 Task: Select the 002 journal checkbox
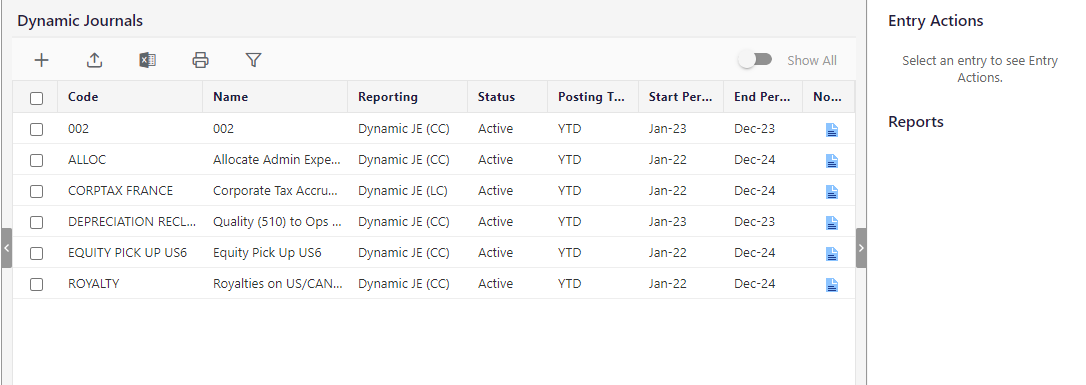tap(37, 129)
